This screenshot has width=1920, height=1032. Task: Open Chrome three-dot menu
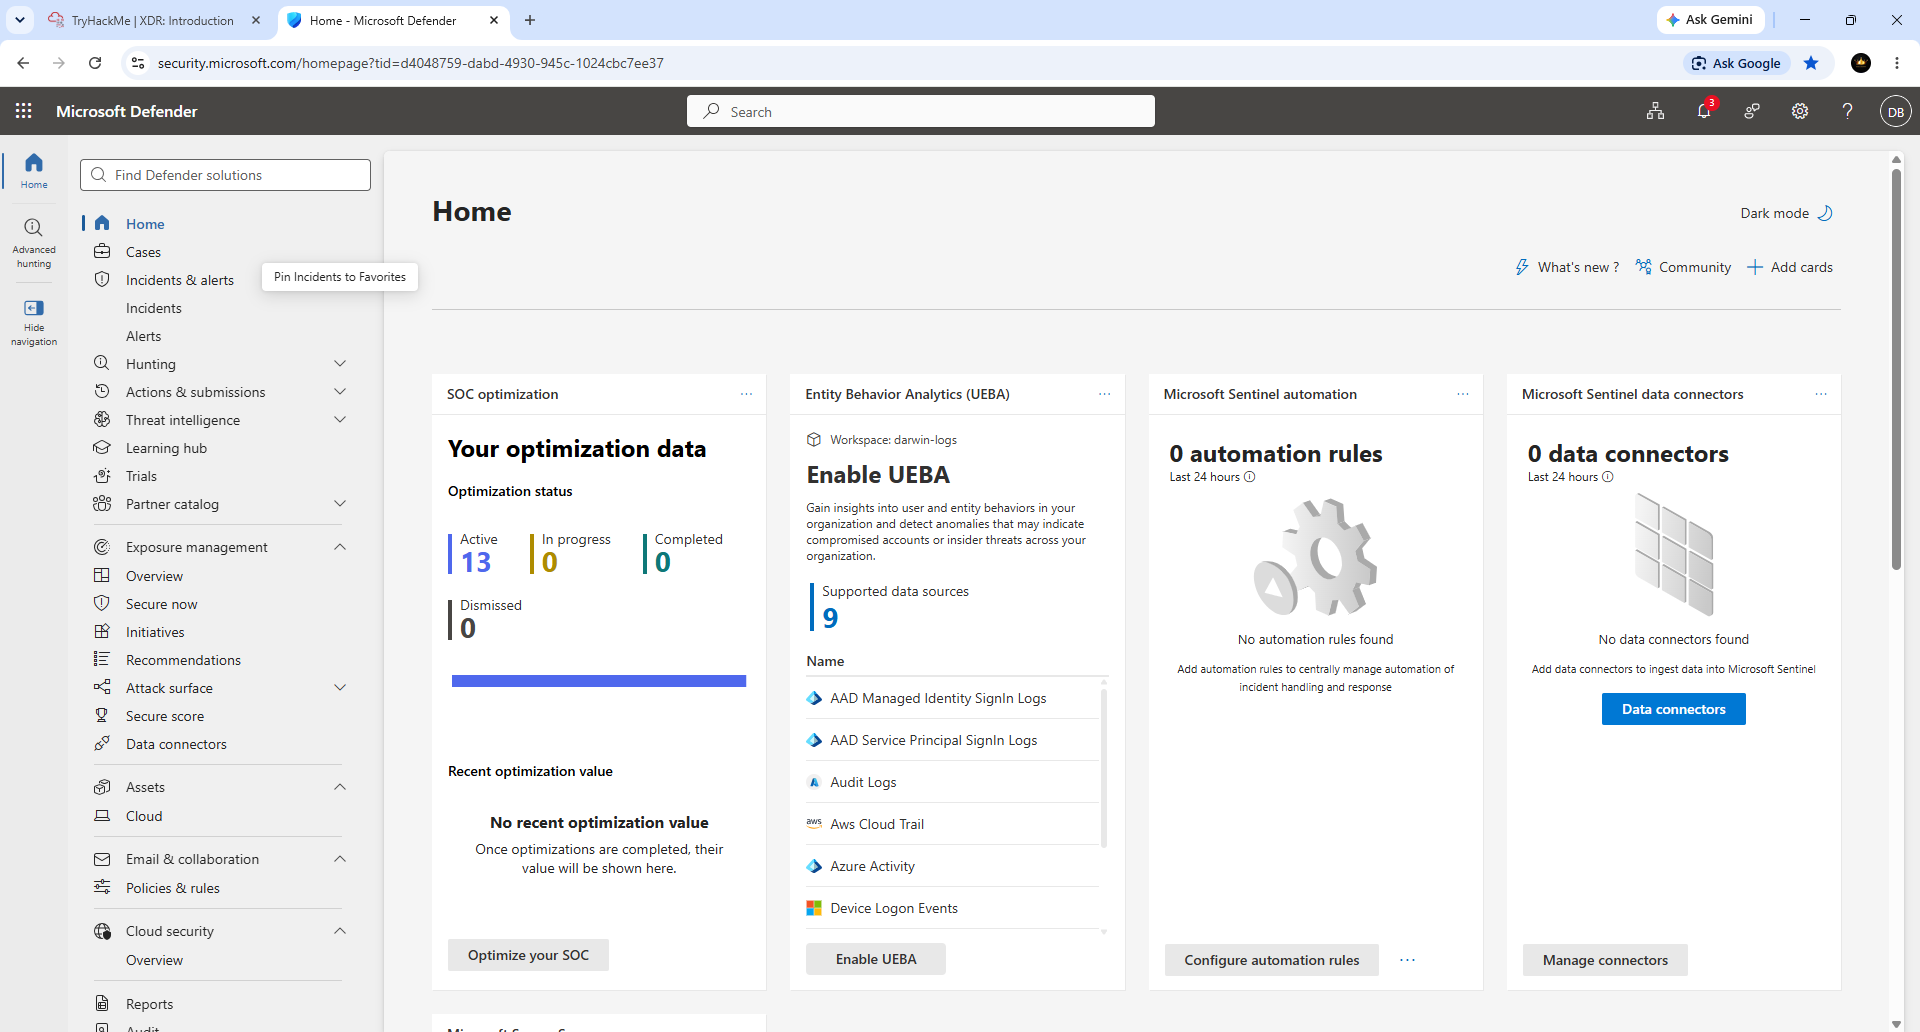tap(1897, 63)
